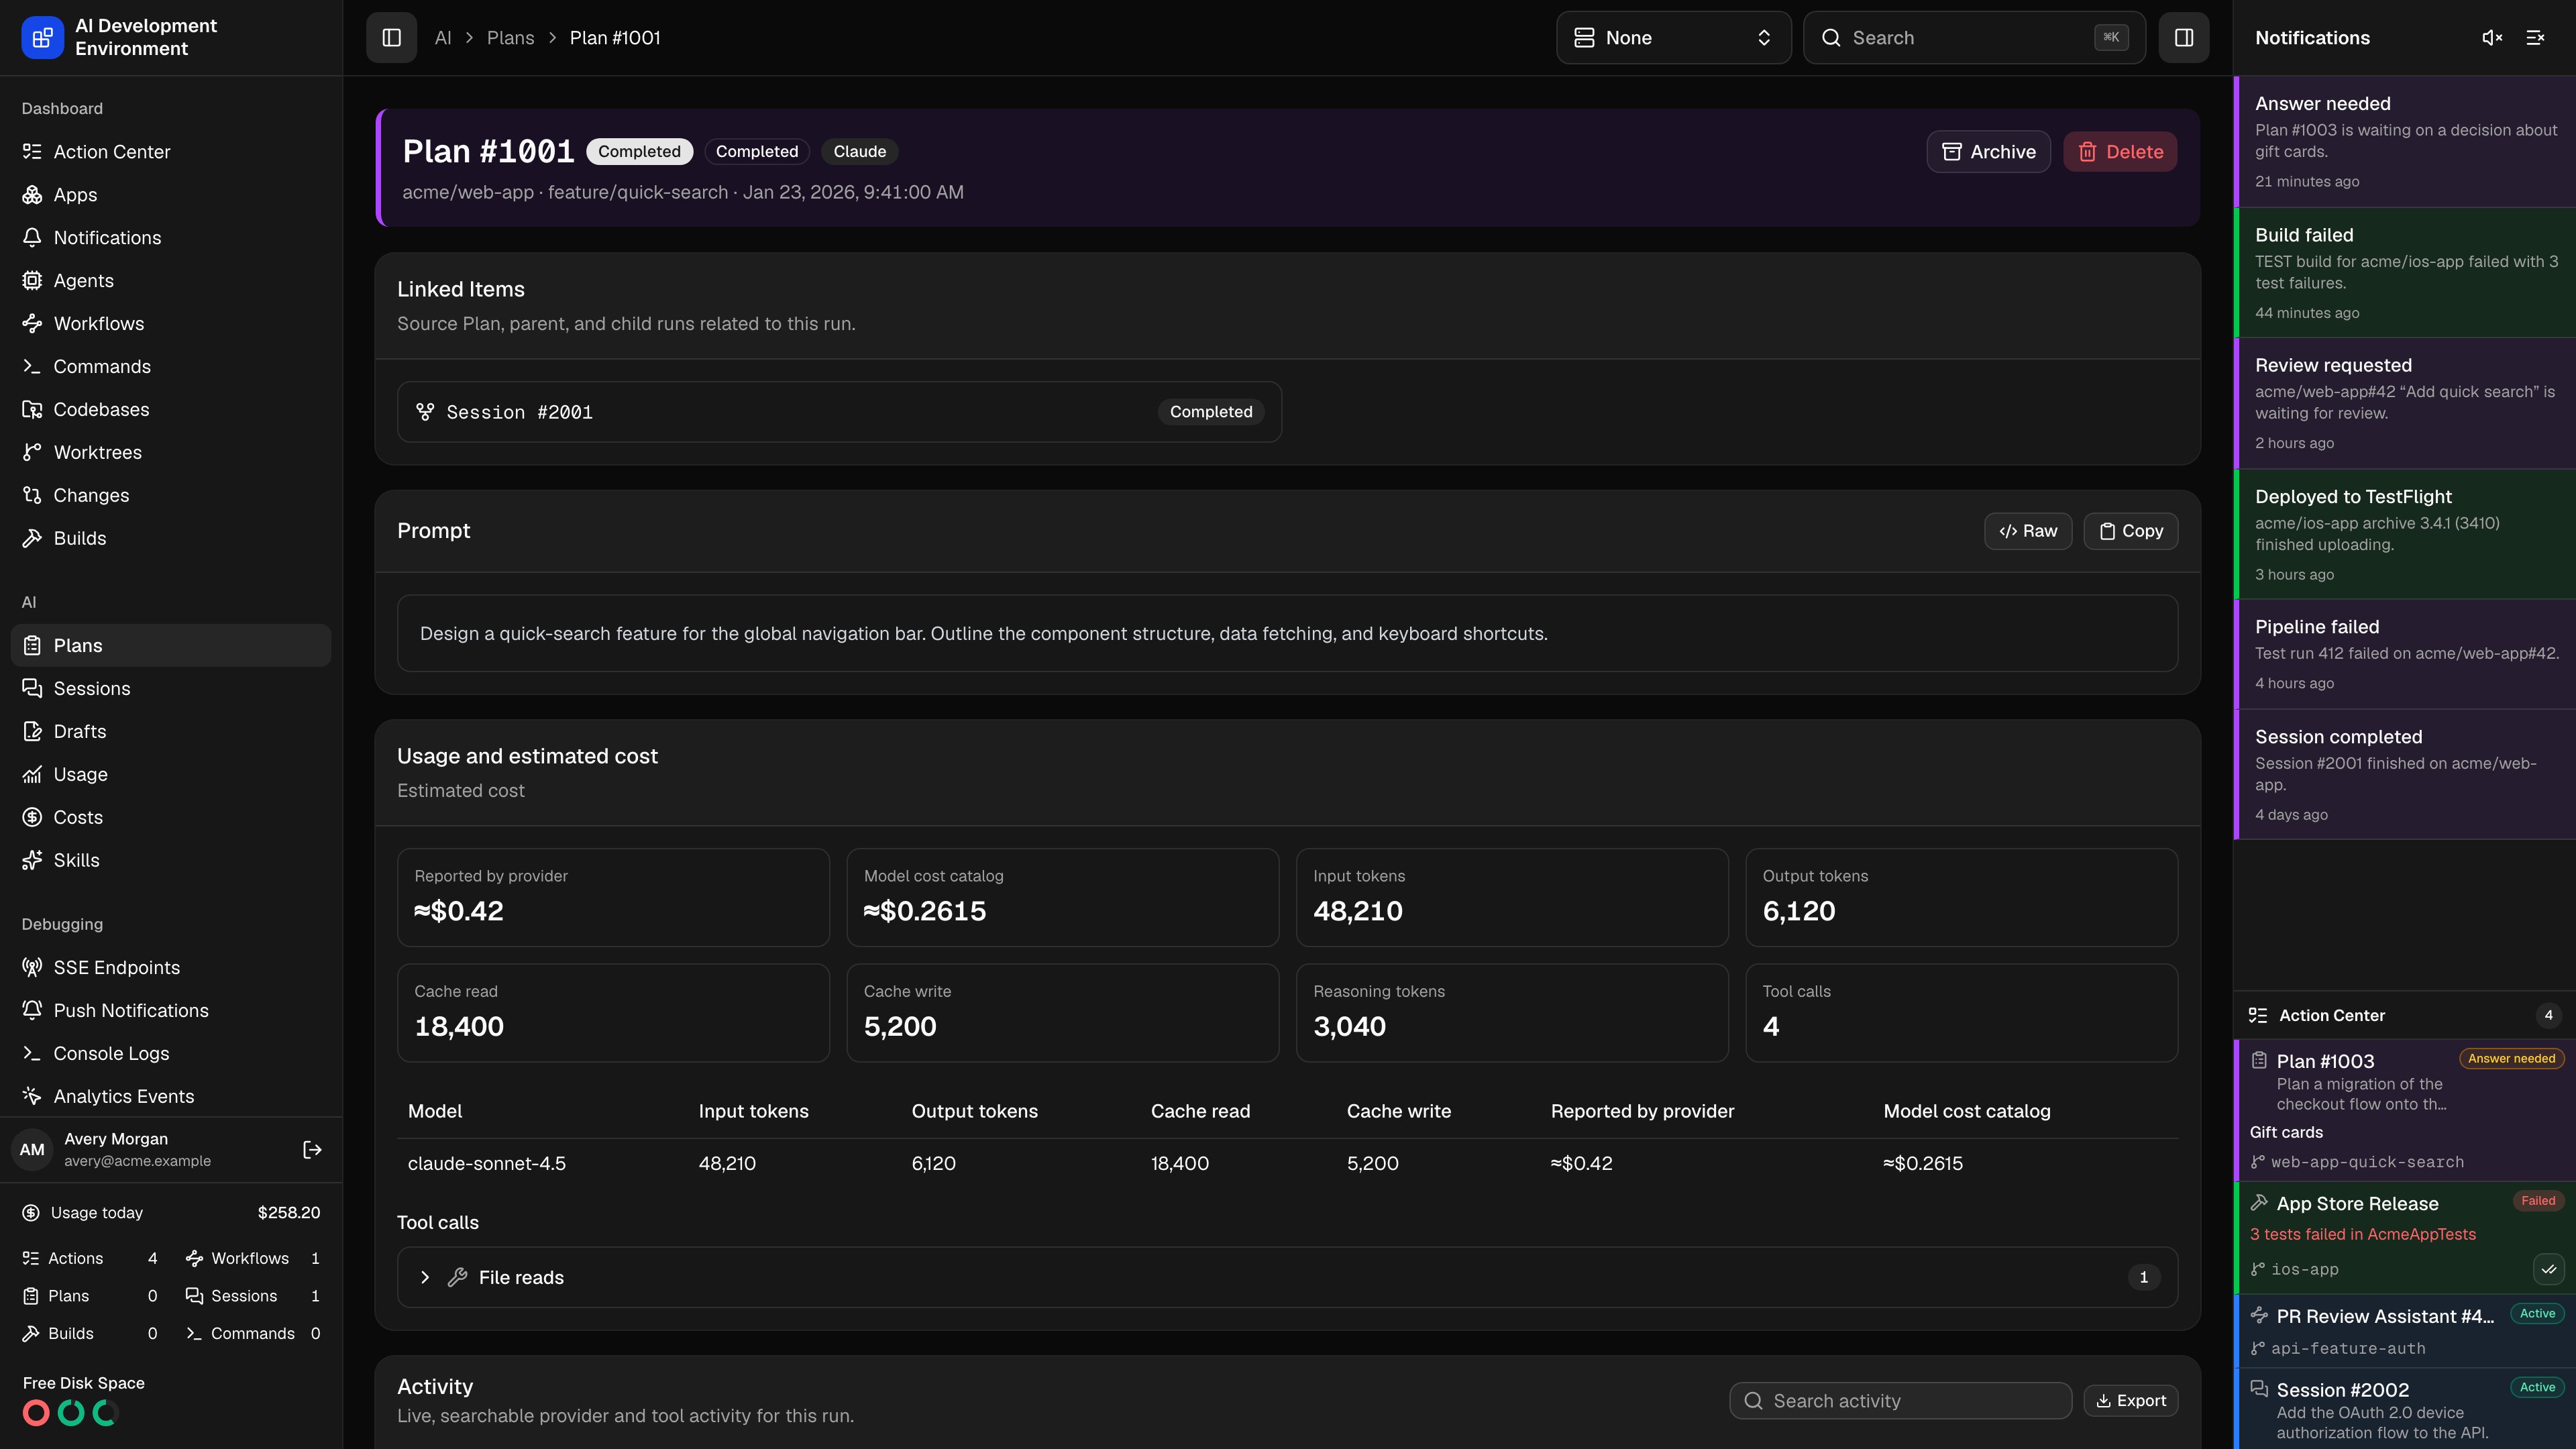The height and width of the screenshot is (1449, 2576).
Task: Click the Usage chart icon
Action: (x=32, y=775)
